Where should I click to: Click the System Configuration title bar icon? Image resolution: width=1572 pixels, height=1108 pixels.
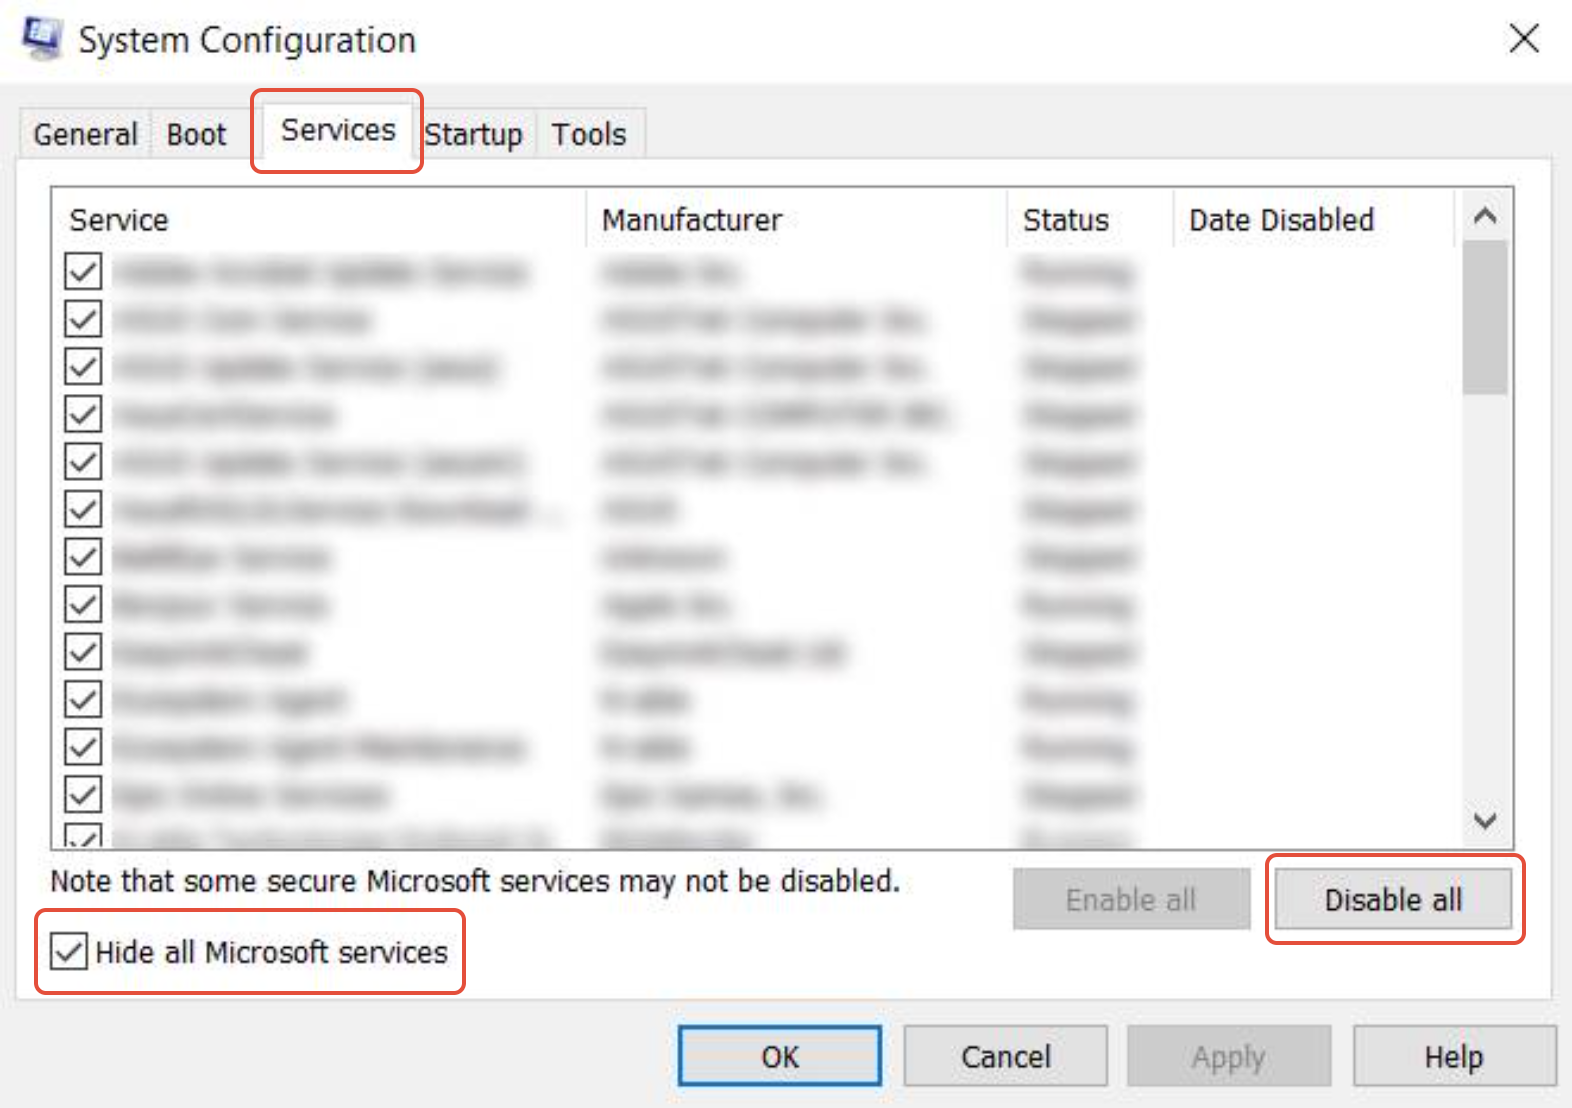pos(42,40)
